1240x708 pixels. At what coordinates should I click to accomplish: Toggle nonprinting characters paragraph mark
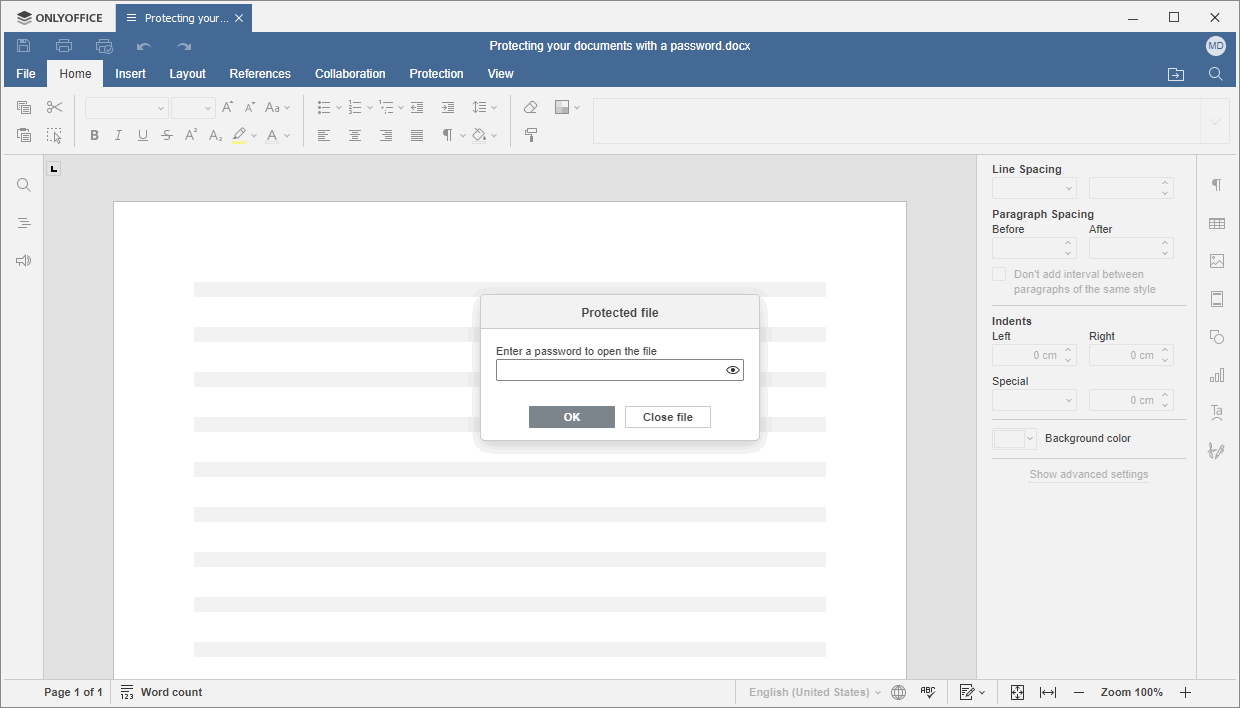click(x=449, y=136)
